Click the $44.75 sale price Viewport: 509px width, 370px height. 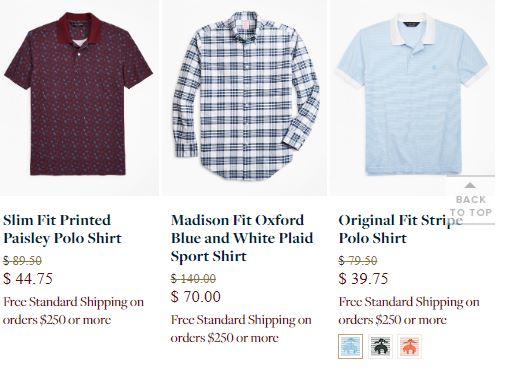click(x=28, y=278)
